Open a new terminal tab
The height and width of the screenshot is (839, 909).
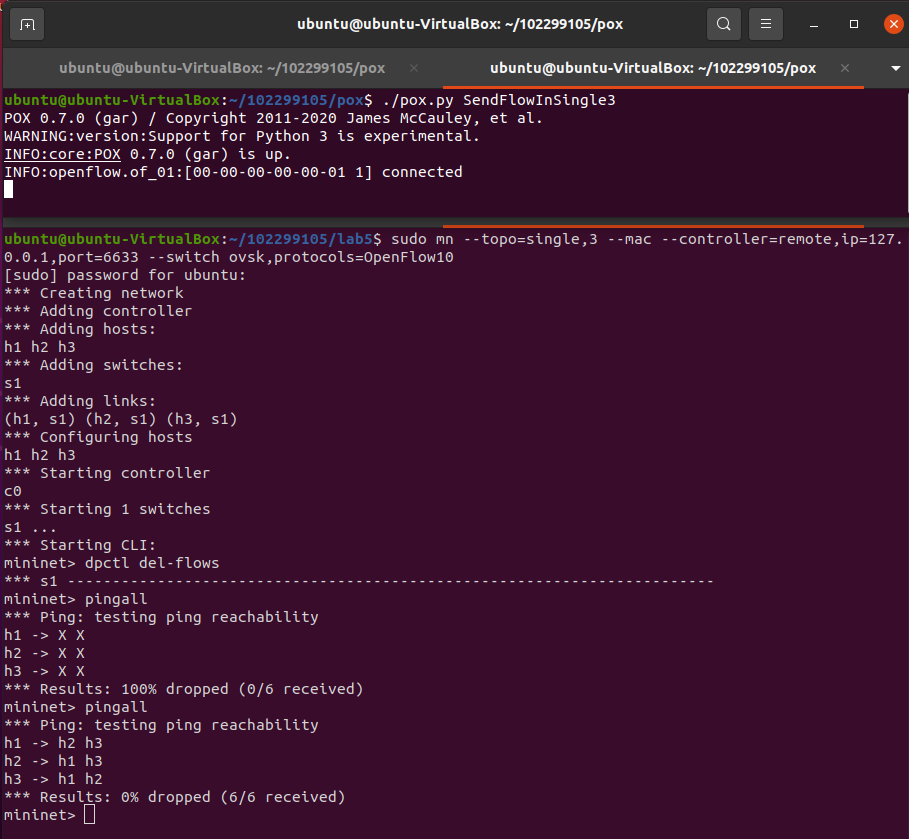point(27,25)
